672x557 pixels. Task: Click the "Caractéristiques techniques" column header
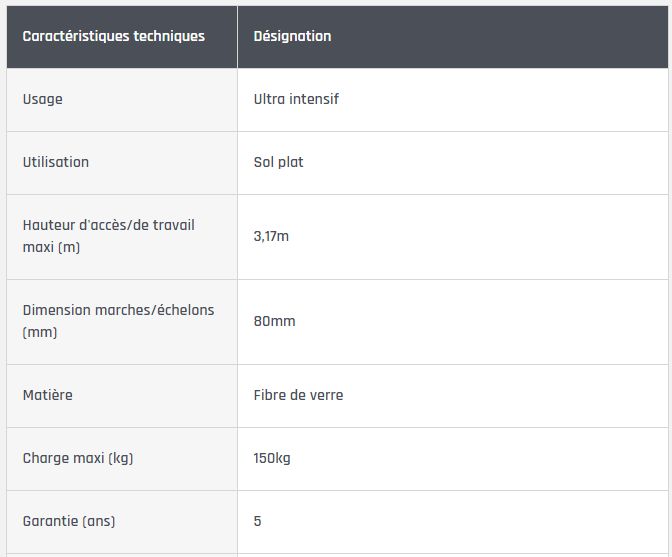(x=113, y=36)
